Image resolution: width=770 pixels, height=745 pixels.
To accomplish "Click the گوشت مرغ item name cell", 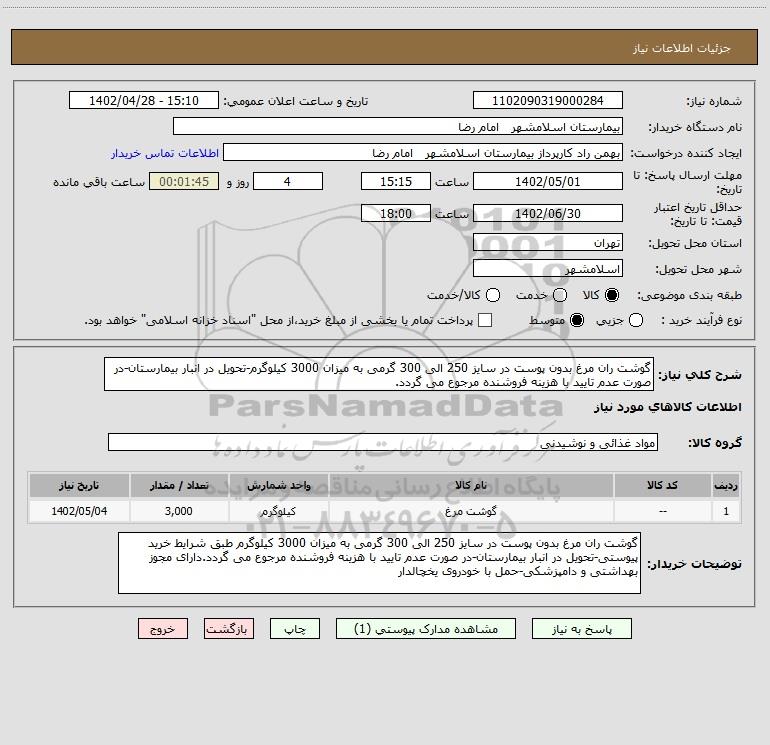I will click(x=471, y=511).
